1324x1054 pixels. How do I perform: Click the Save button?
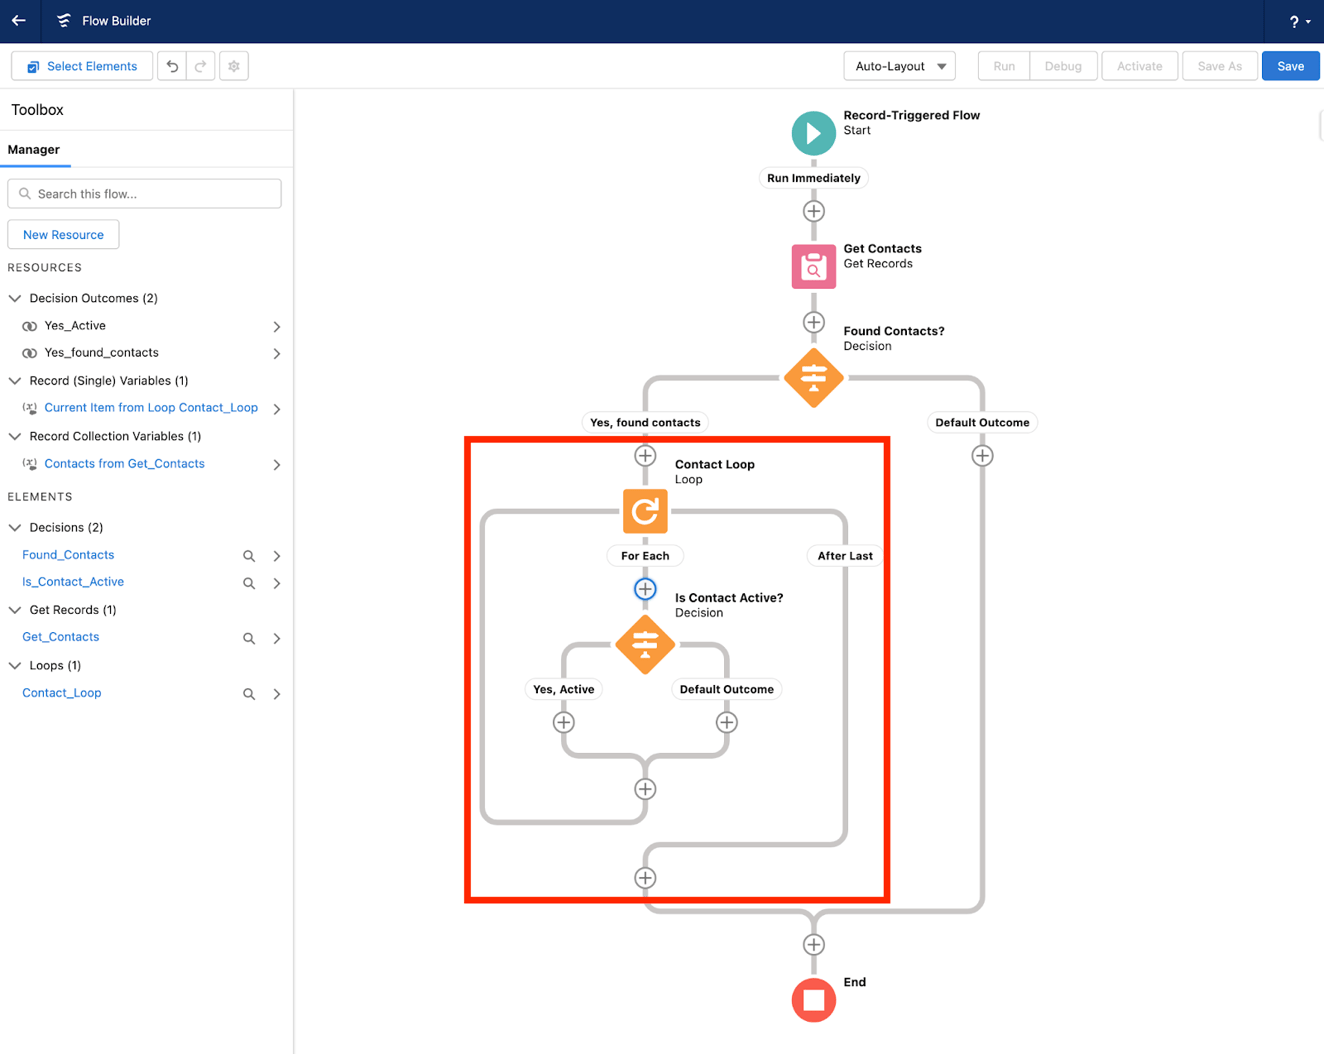[x=1290, y=65]
